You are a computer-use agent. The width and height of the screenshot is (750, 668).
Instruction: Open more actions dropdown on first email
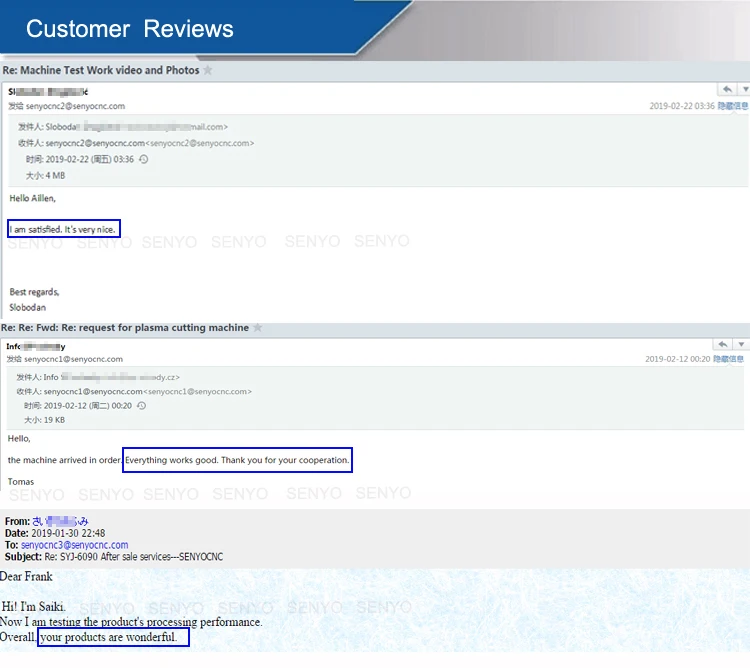coord(744,89)
